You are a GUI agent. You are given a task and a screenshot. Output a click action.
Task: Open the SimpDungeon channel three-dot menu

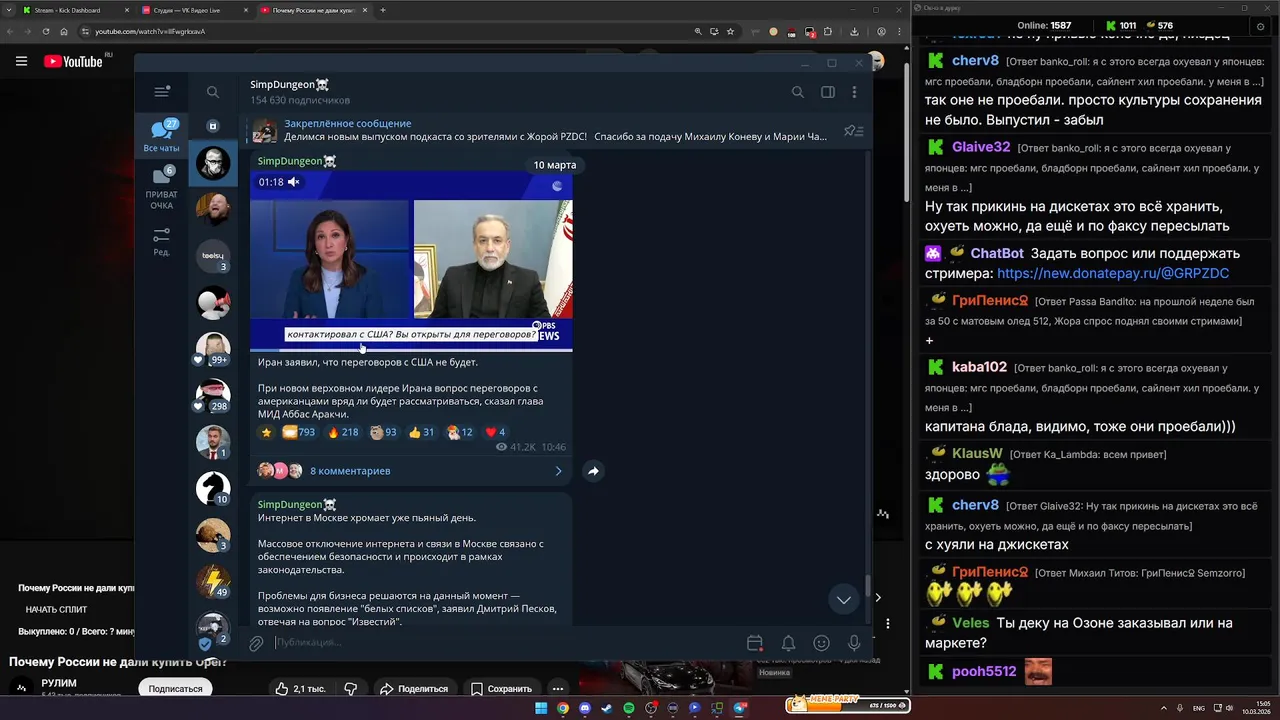click(854, 92)
